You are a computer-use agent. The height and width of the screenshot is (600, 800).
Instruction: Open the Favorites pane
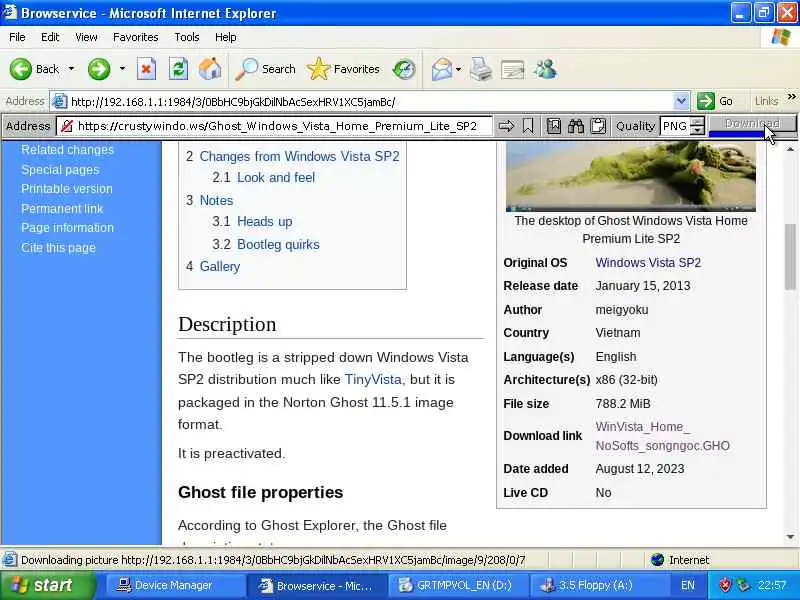tap(343, 69)
